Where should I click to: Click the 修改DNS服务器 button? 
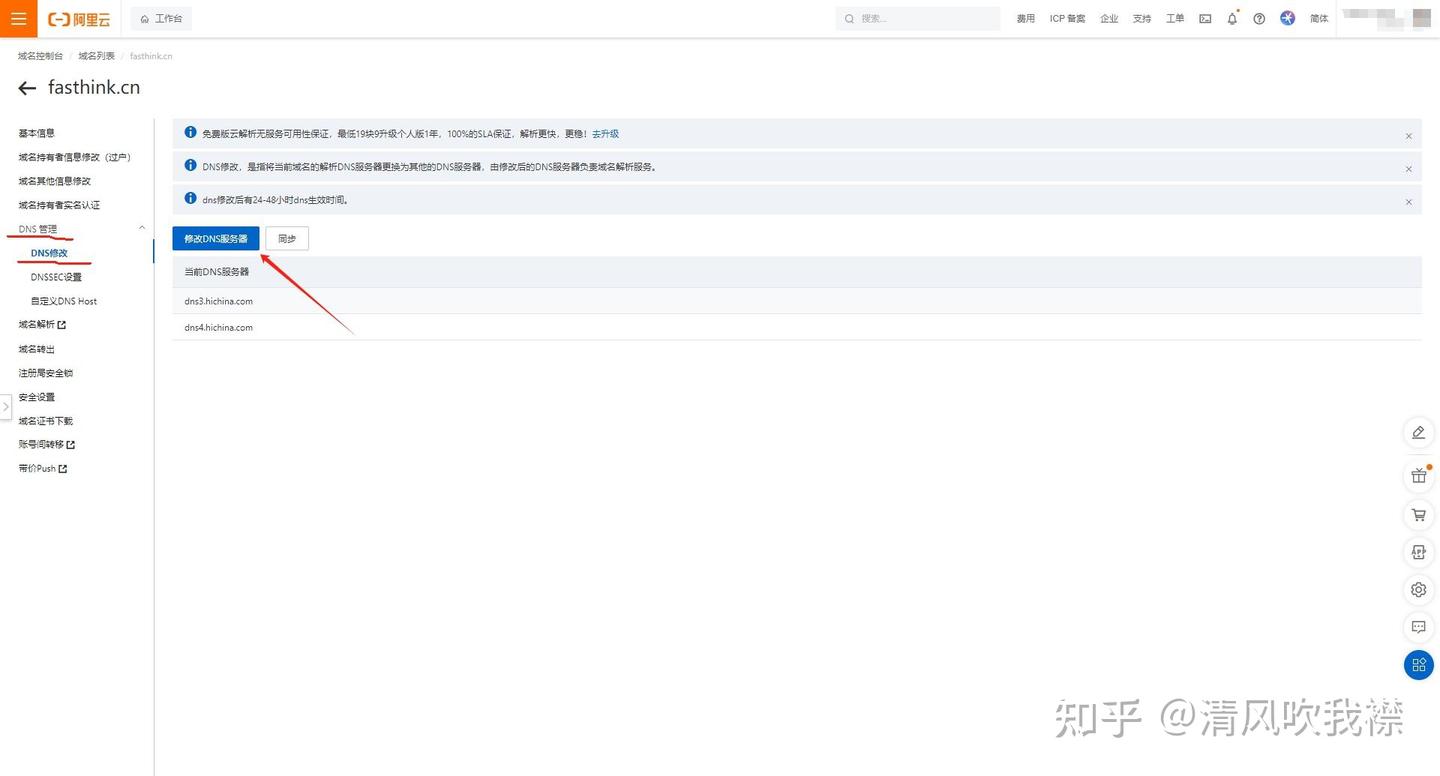pyautogui.click(x=216, y=239)
